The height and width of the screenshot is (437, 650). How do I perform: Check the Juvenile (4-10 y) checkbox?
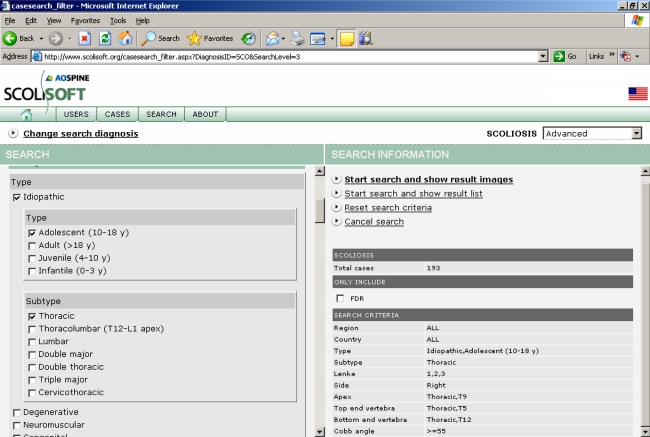coord(32,259)
